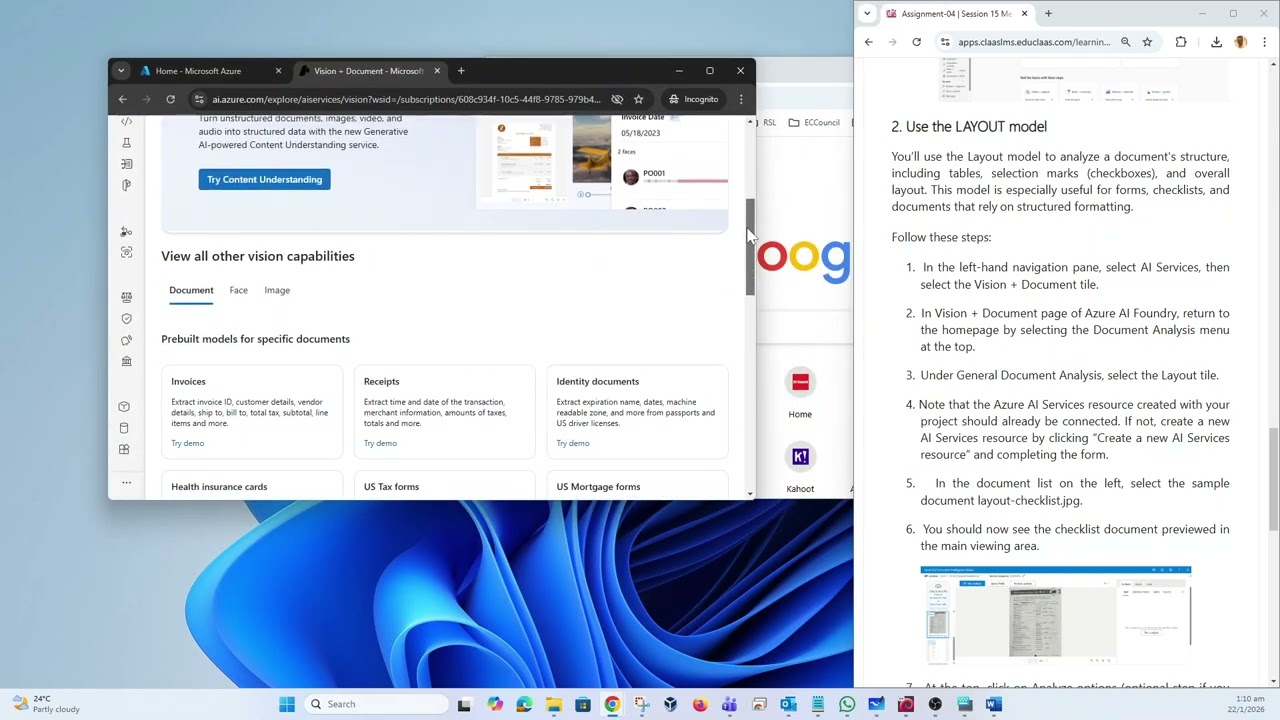The width and height of the screenshot is (1280, 720).
Task: Open the Kahoot shortcut on the Google page
Action: click(x=800, y=467)
